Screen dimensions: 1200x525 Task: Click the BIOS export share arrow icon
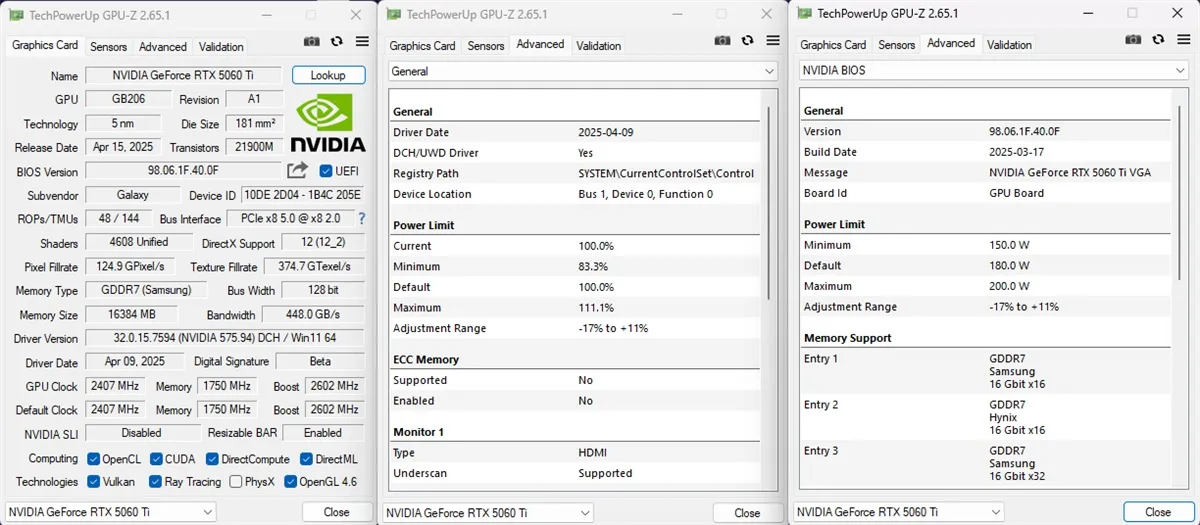click(x=297, y=171)
